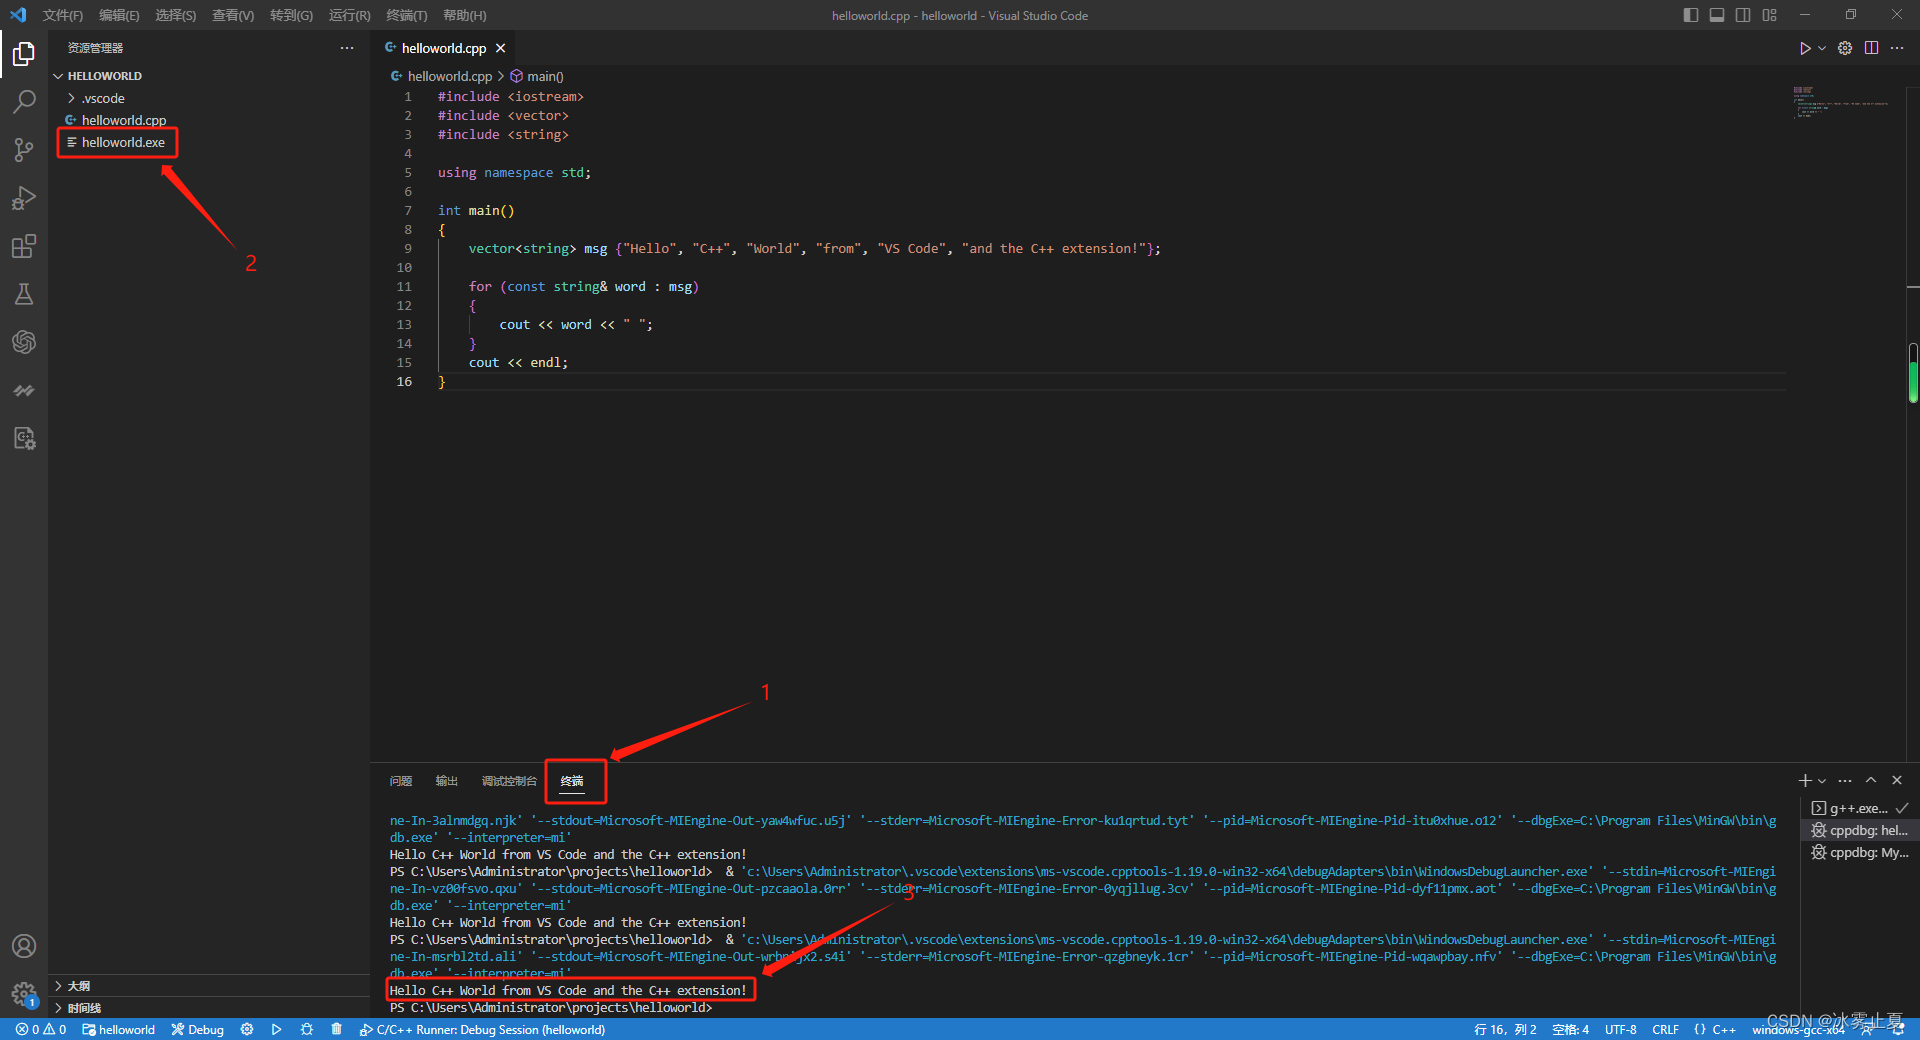Close the helloworld.cpp editor tab
The width and height of the screenshot is (1920, 1040).
(x=500, y=48)
